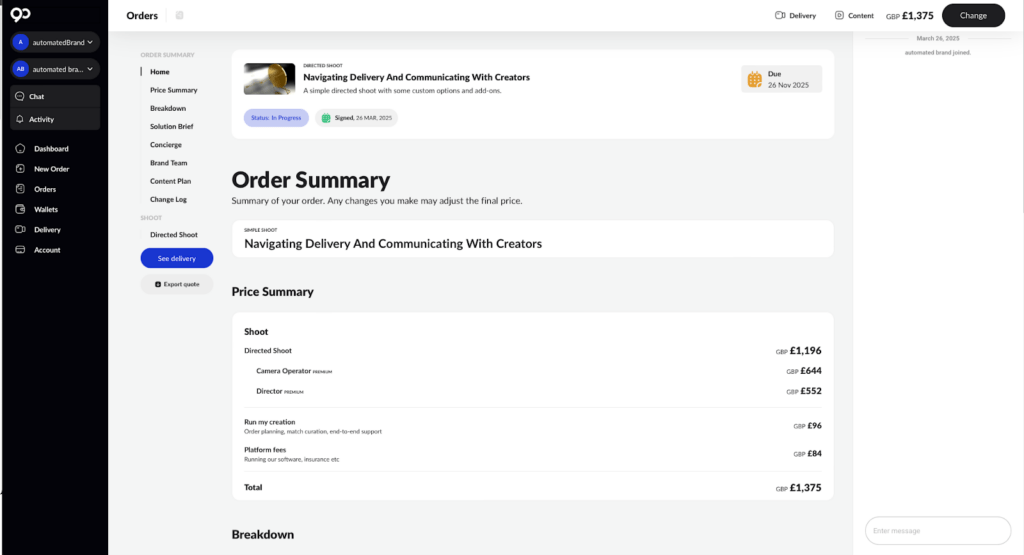
Task: Click the Activity bell icon
Action: pos(20,120)
